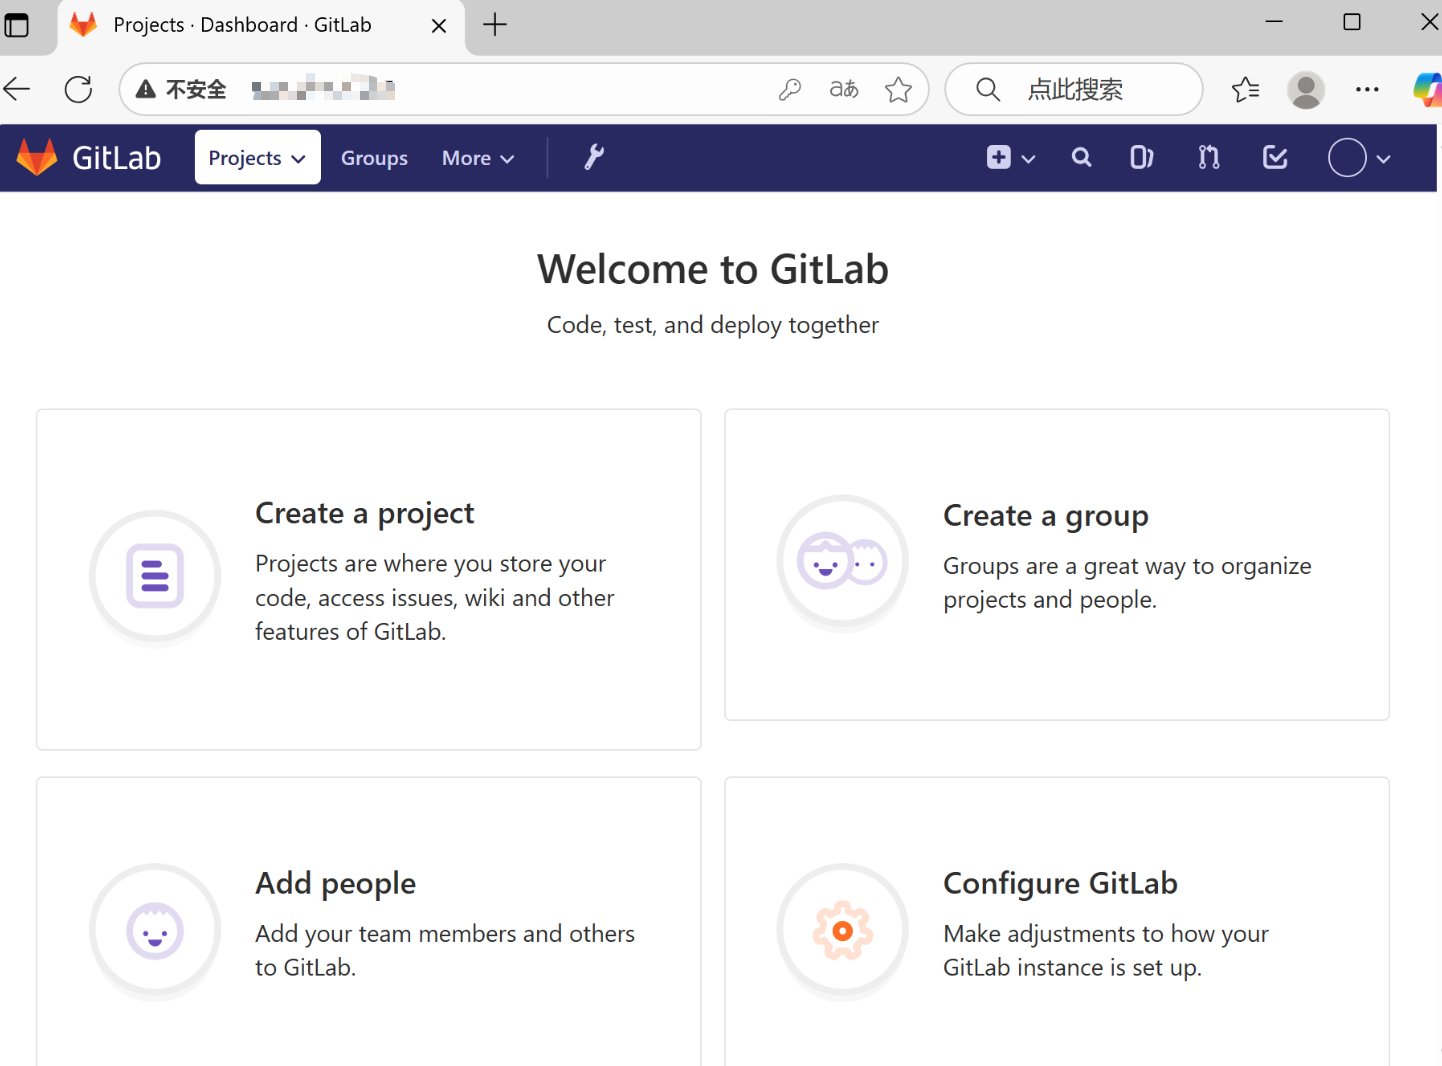This screenshot has height=1066, width=1442.
Task: Click the browser search box
Action: [x=1074, y=89]
